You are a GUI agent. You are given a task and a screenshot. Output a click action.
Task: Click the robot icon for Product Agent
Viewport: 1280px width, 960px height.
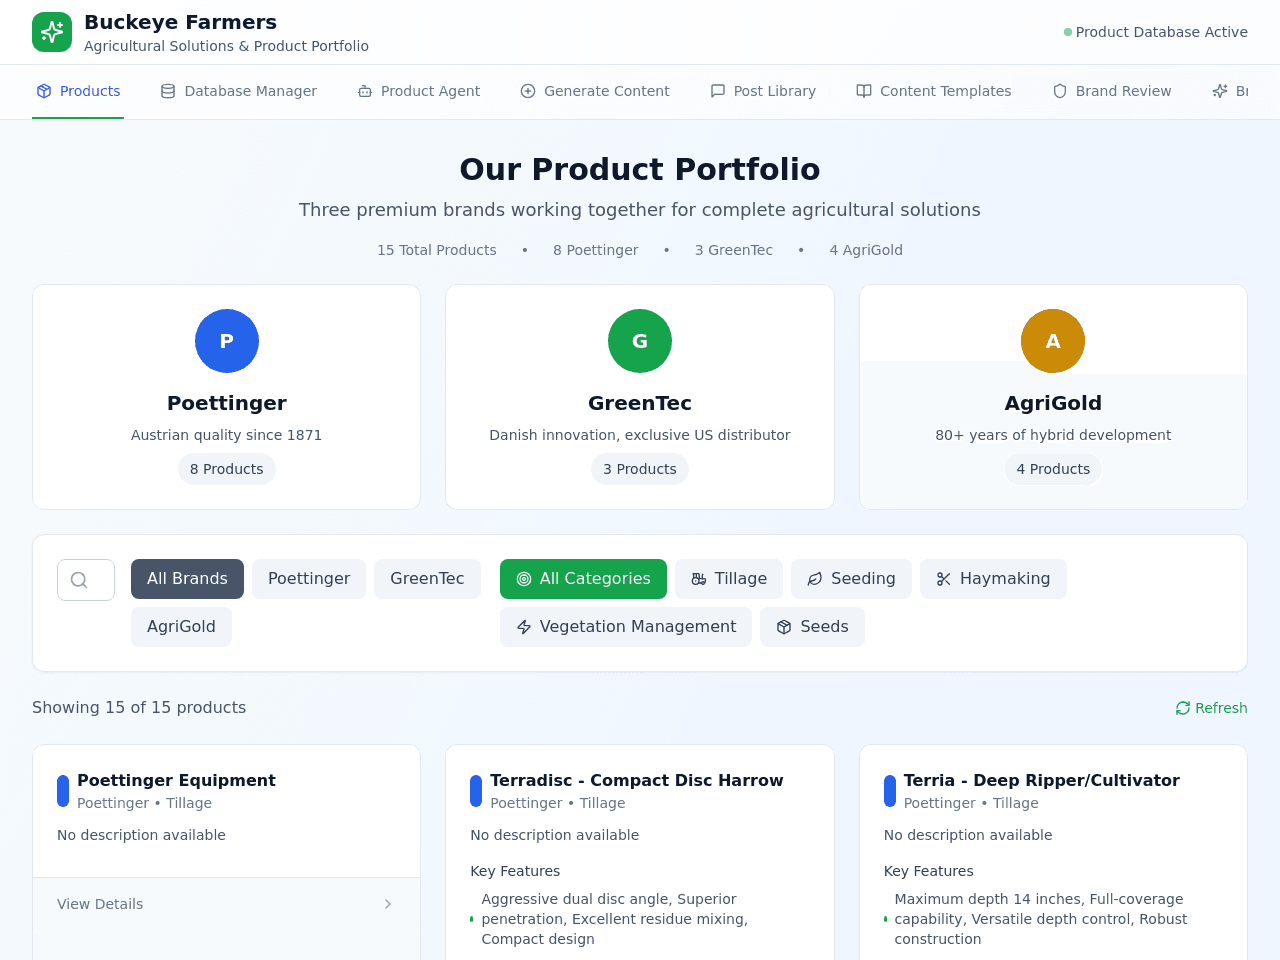tap(365, 91)
